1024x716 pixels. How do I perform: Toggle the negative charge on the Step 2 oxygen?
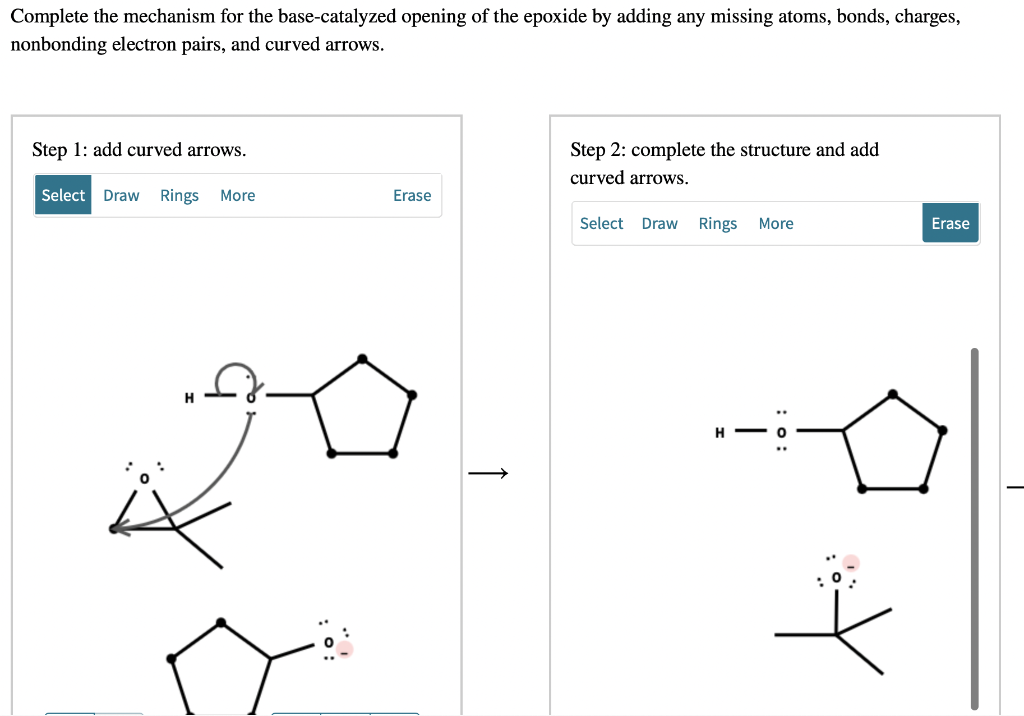point(850,562)
